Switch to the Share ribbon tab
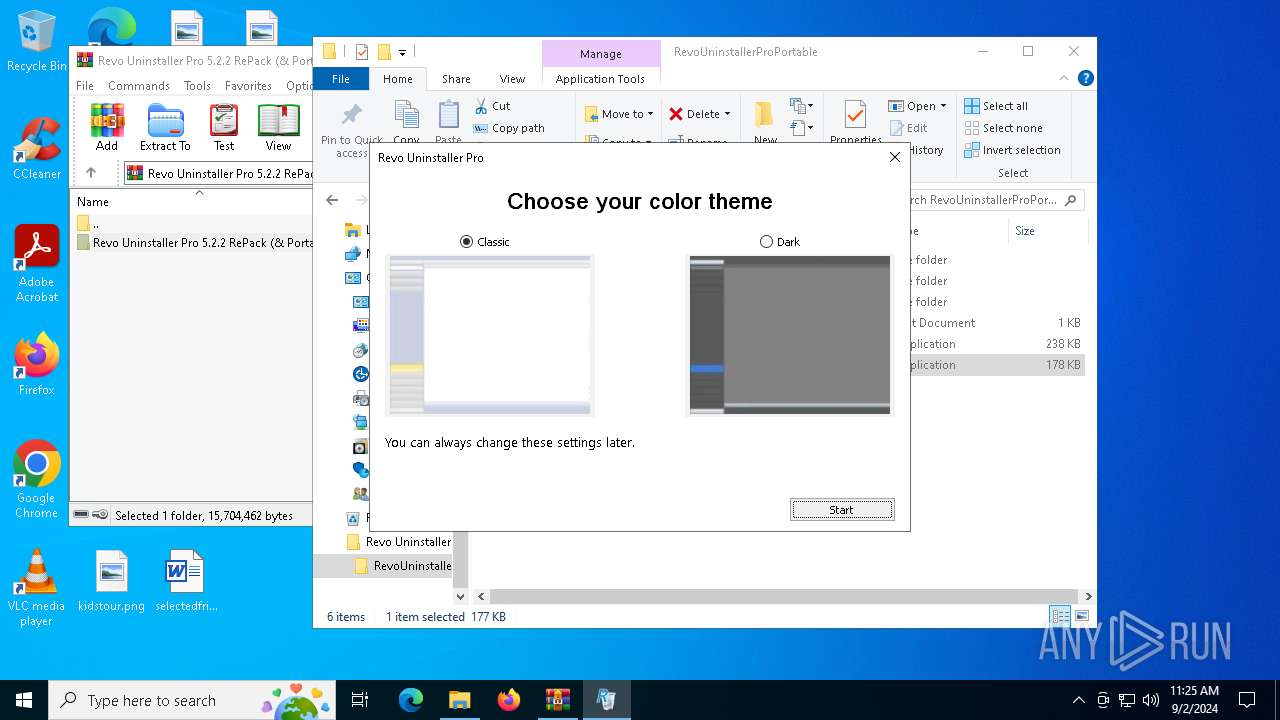This screenshot has height=720, width=1280. tap(456, 79)
